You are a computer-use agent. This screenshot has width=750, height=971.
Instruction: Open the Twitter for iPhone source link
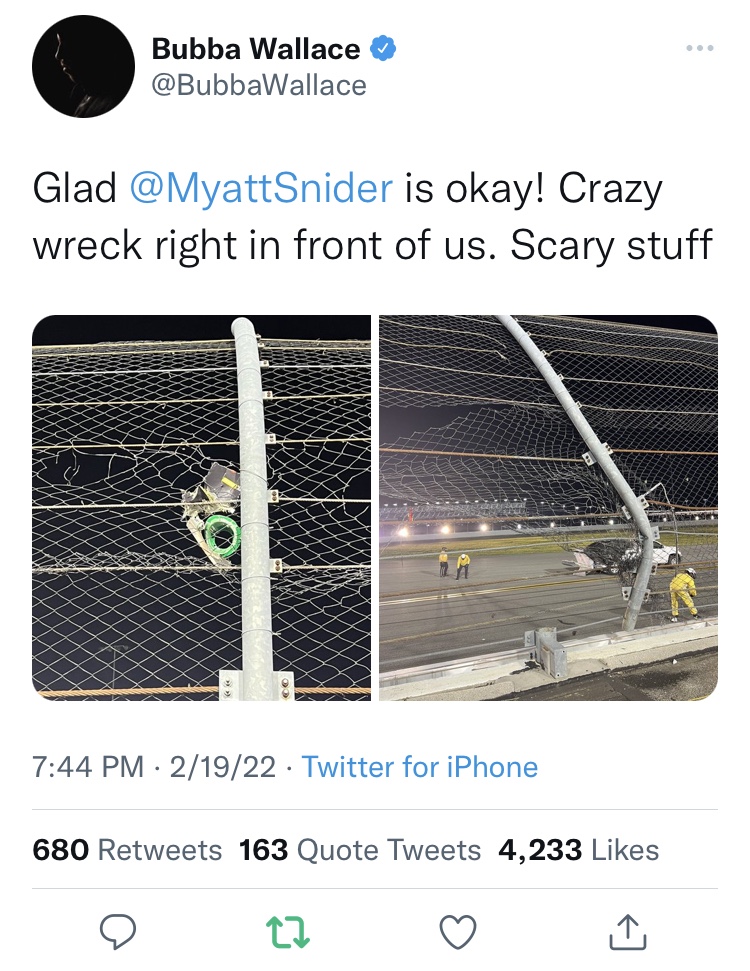tap(420, 767)
